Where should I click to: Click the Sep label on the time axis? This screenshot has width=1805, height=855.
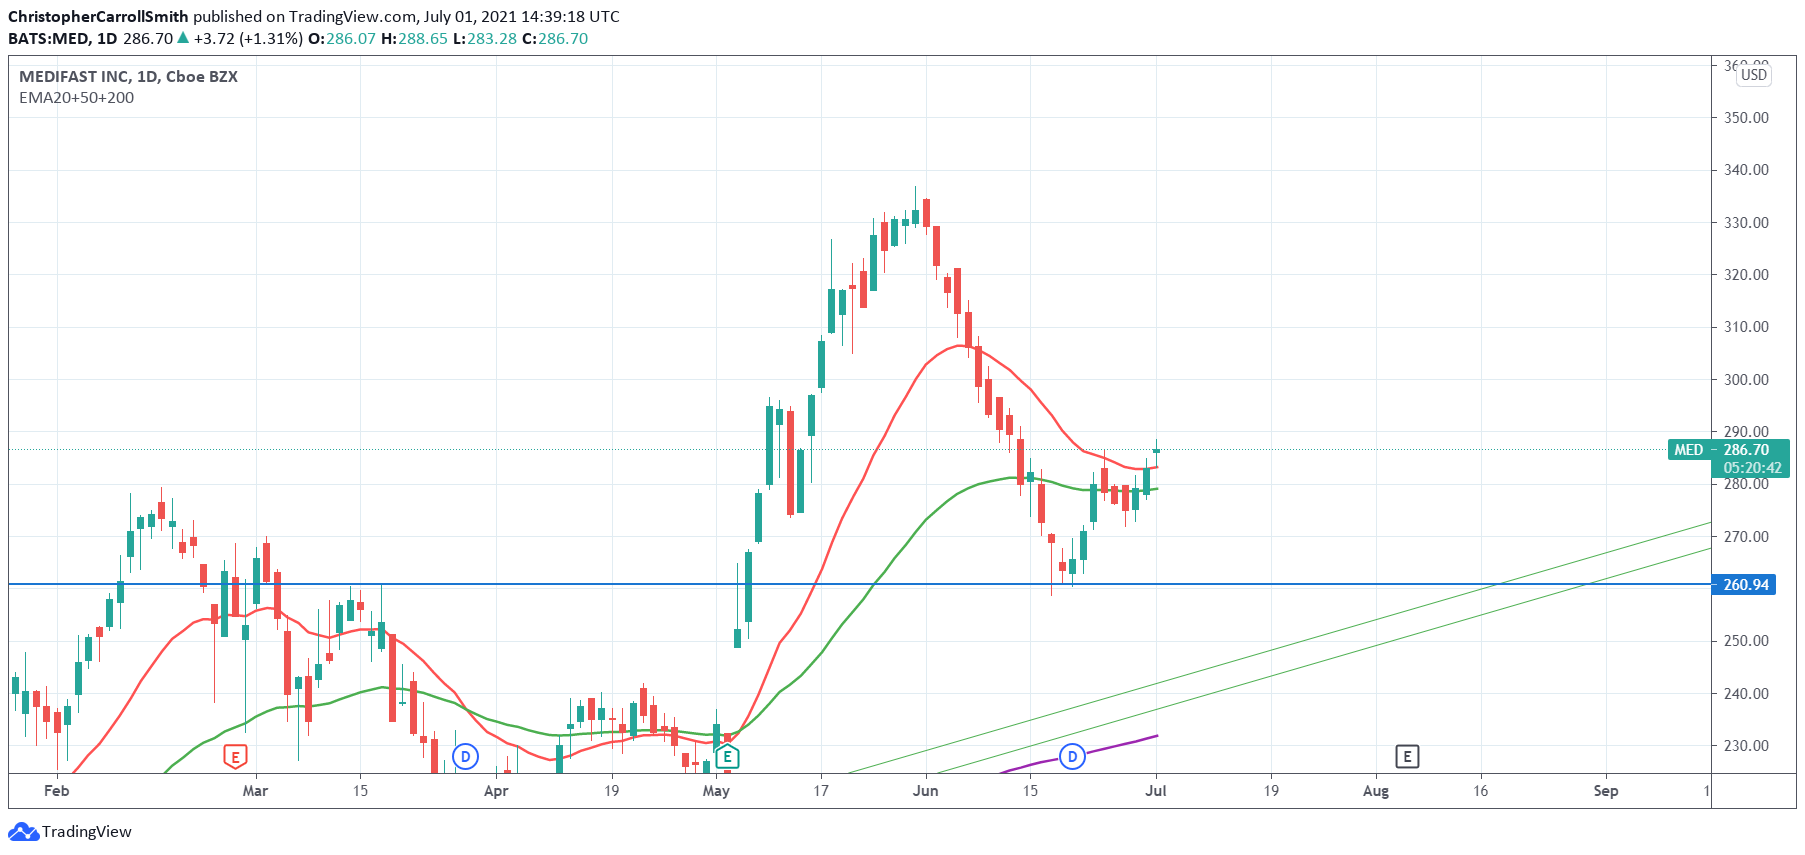point(1606,791)
